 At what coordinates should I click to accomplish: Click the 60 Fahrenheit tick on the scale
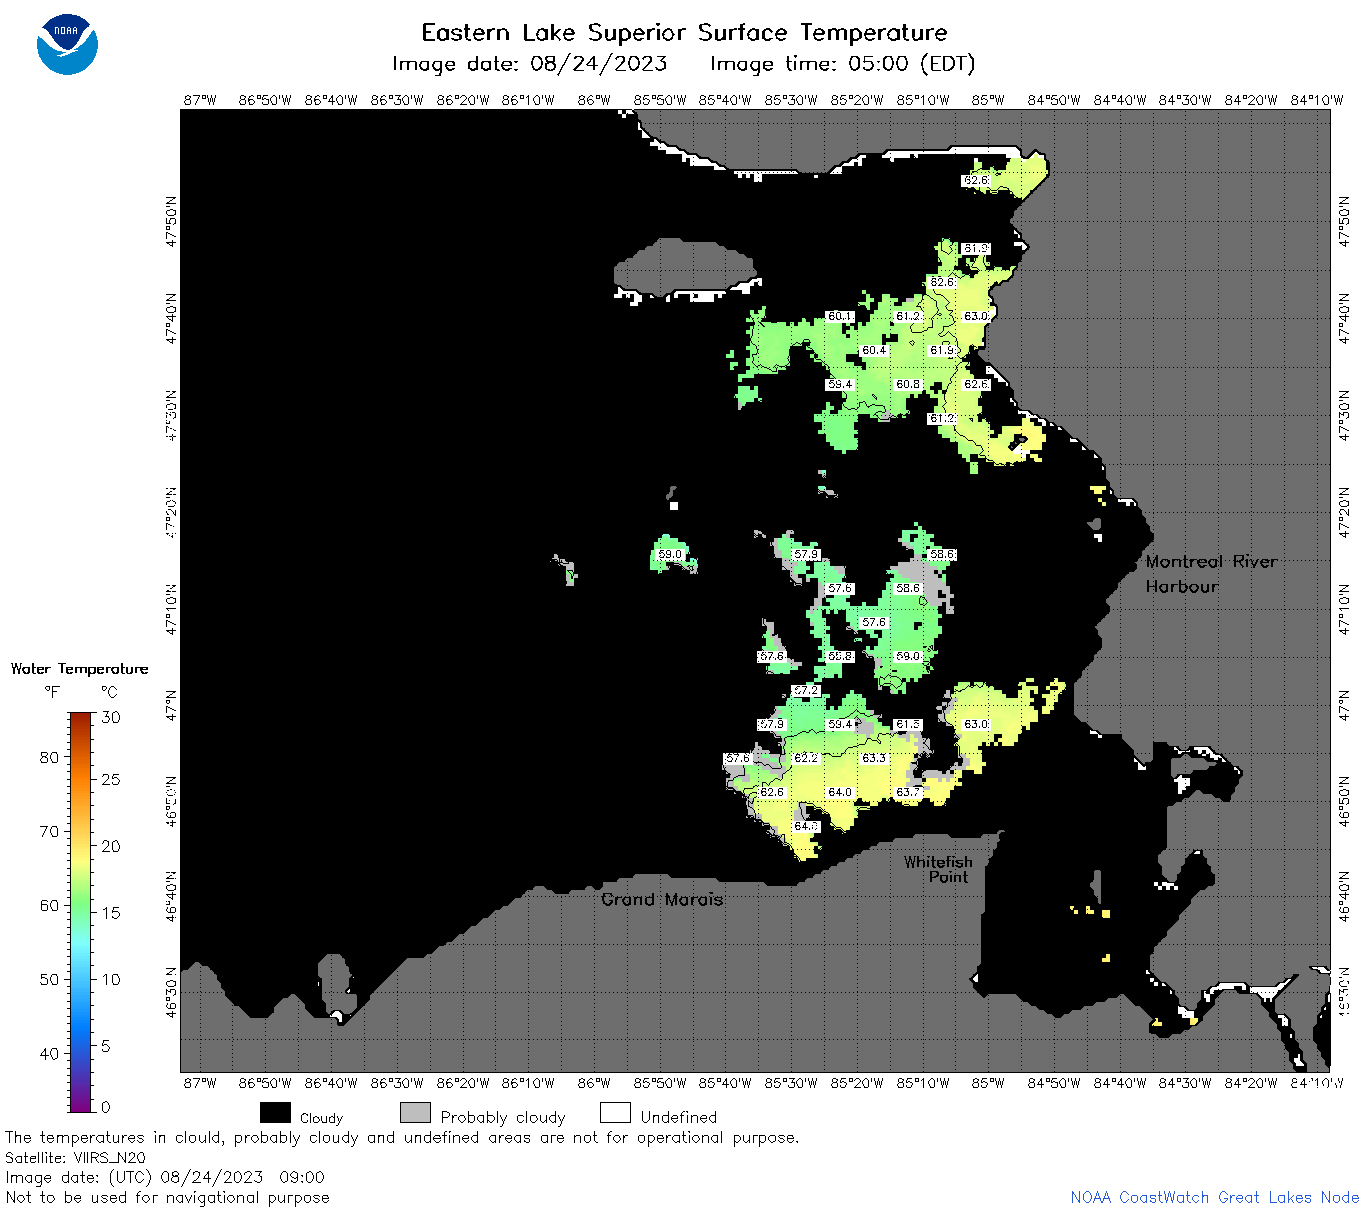tap(49, 905)
